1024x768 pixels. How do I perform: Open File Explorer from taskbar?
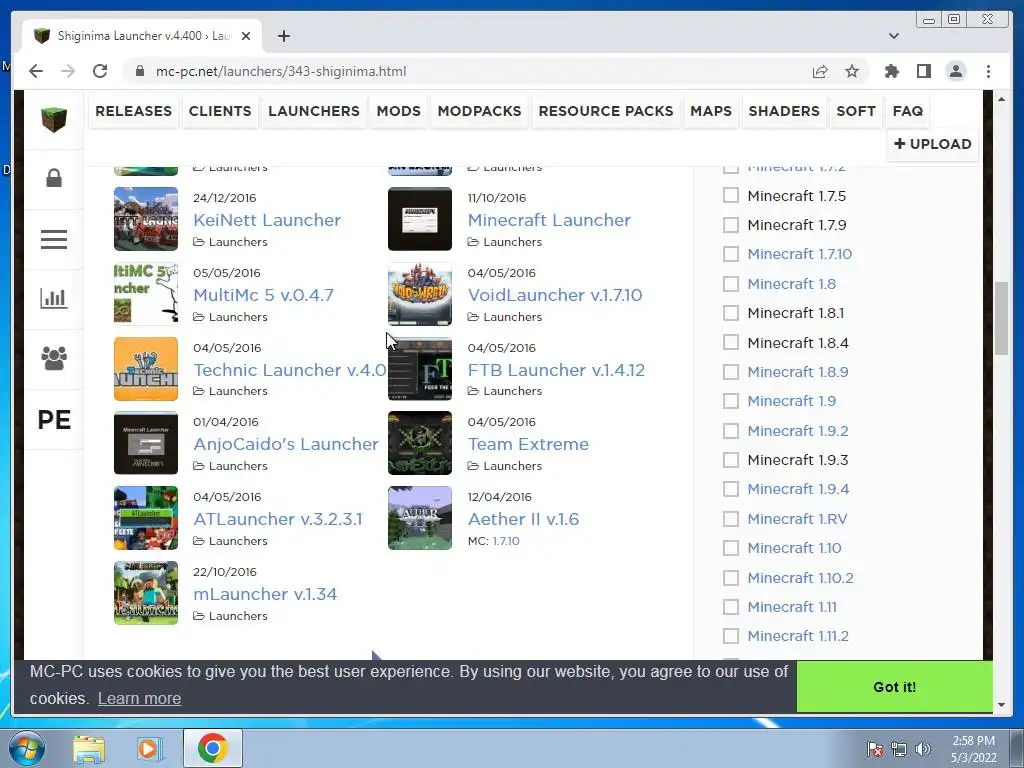[x=89, y=749]
